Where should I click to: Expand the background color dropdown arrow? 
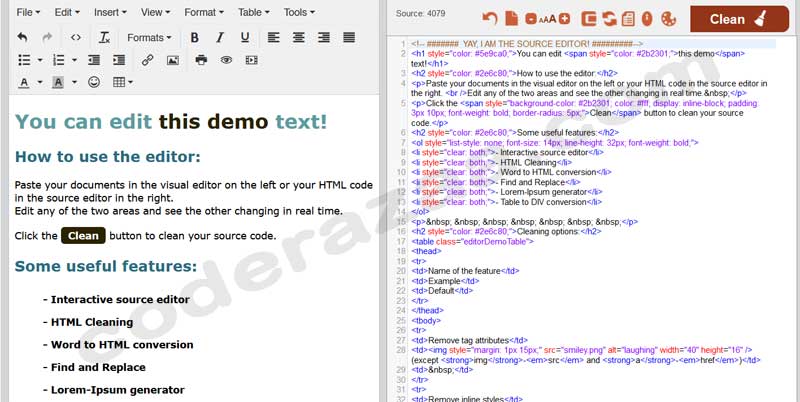pyautogui.click(x=74, y=82)
